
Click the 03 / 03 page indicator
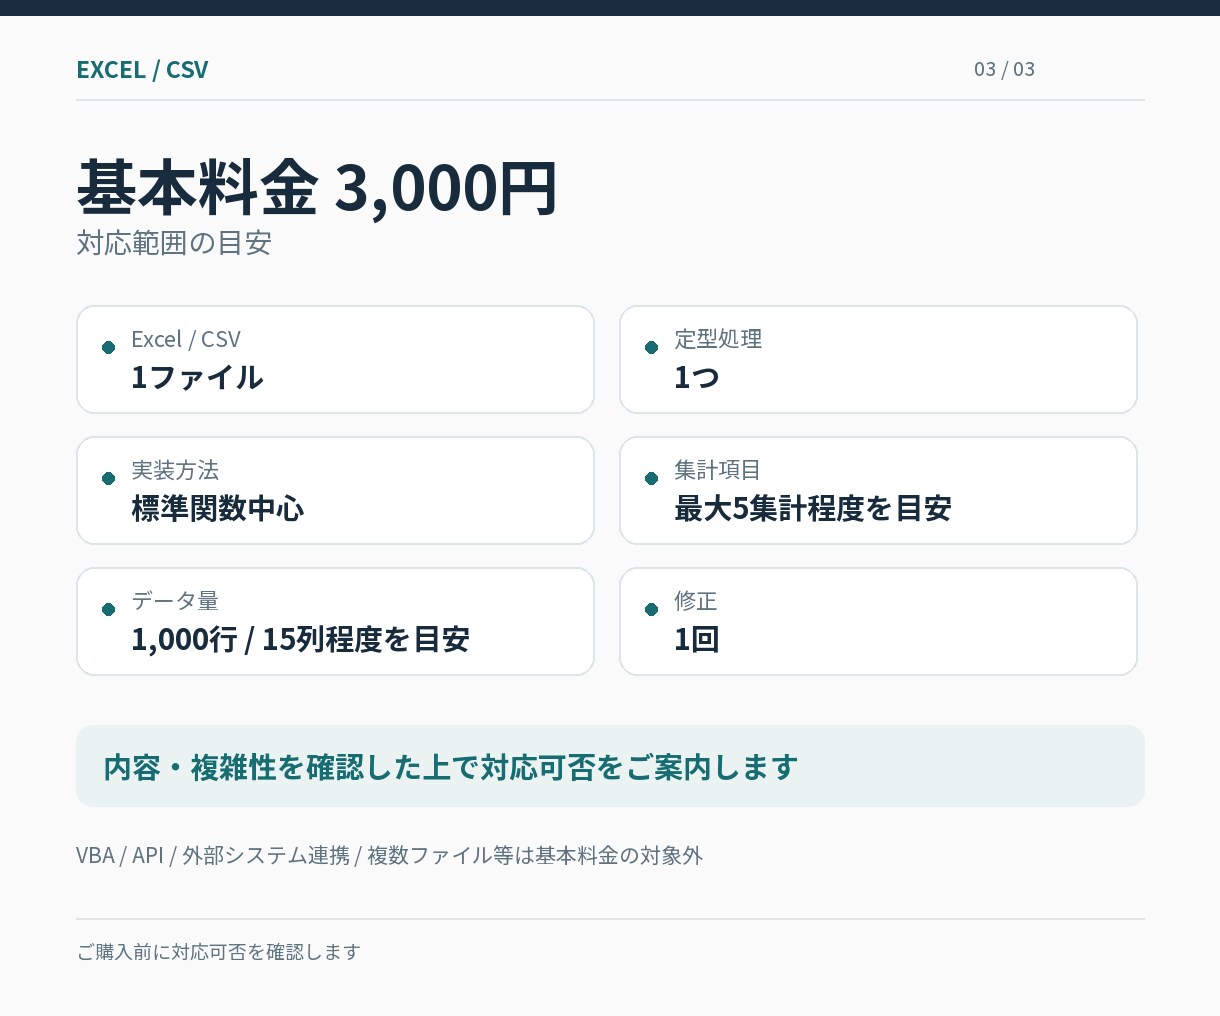click(x=1004, y=69)
